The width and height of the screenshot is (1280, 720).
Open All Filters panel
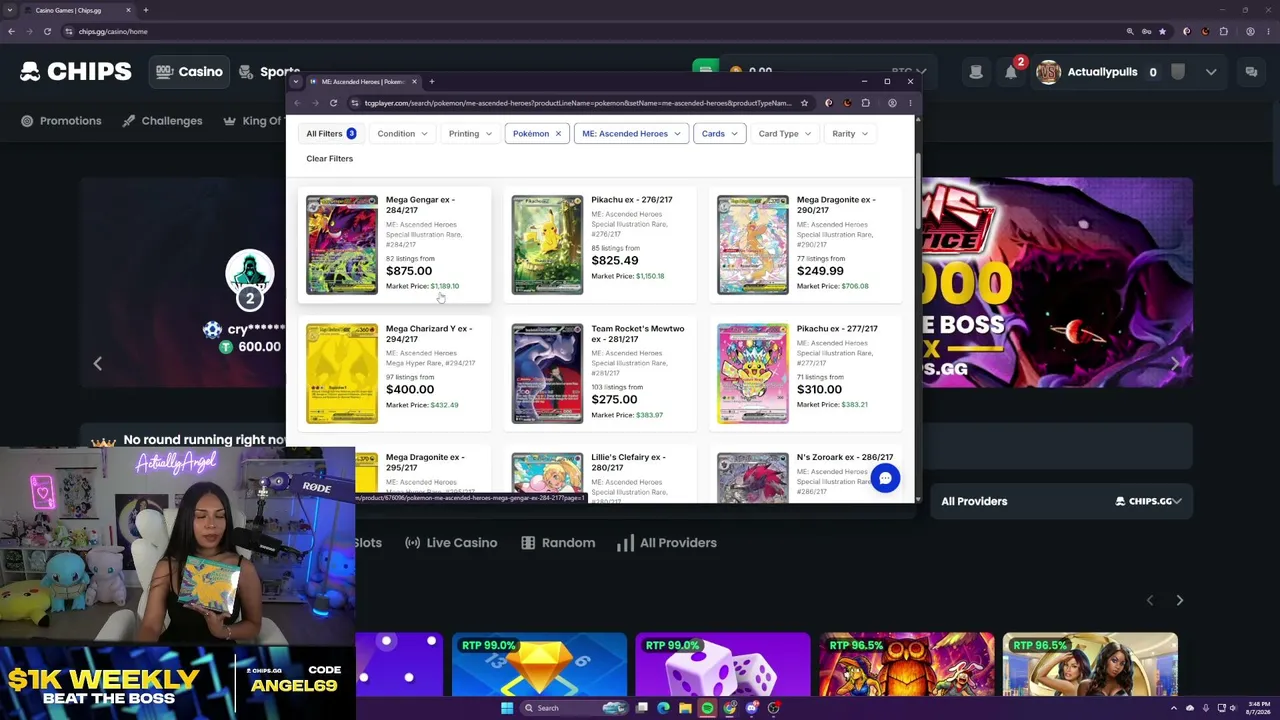(331, 134)
